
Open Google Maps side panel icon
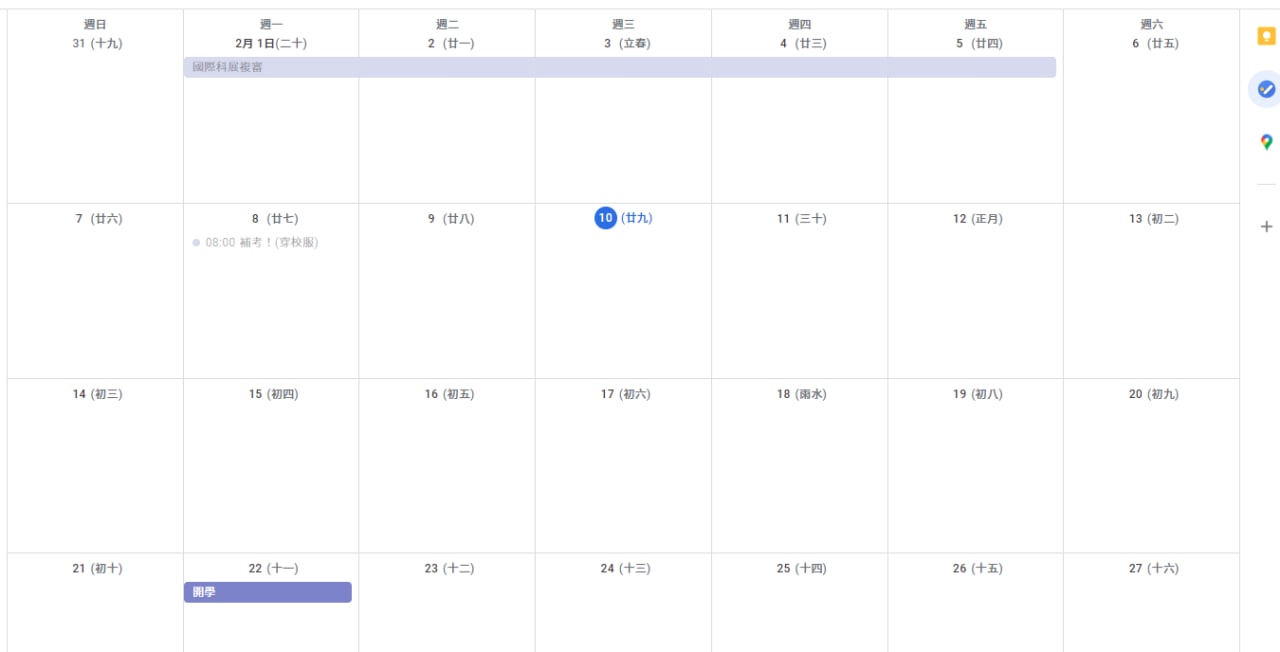pos(1266,142)
